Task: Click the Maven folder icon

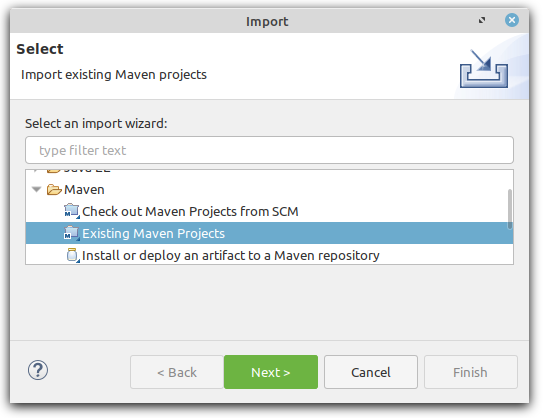Action: (x=54, y=189)
